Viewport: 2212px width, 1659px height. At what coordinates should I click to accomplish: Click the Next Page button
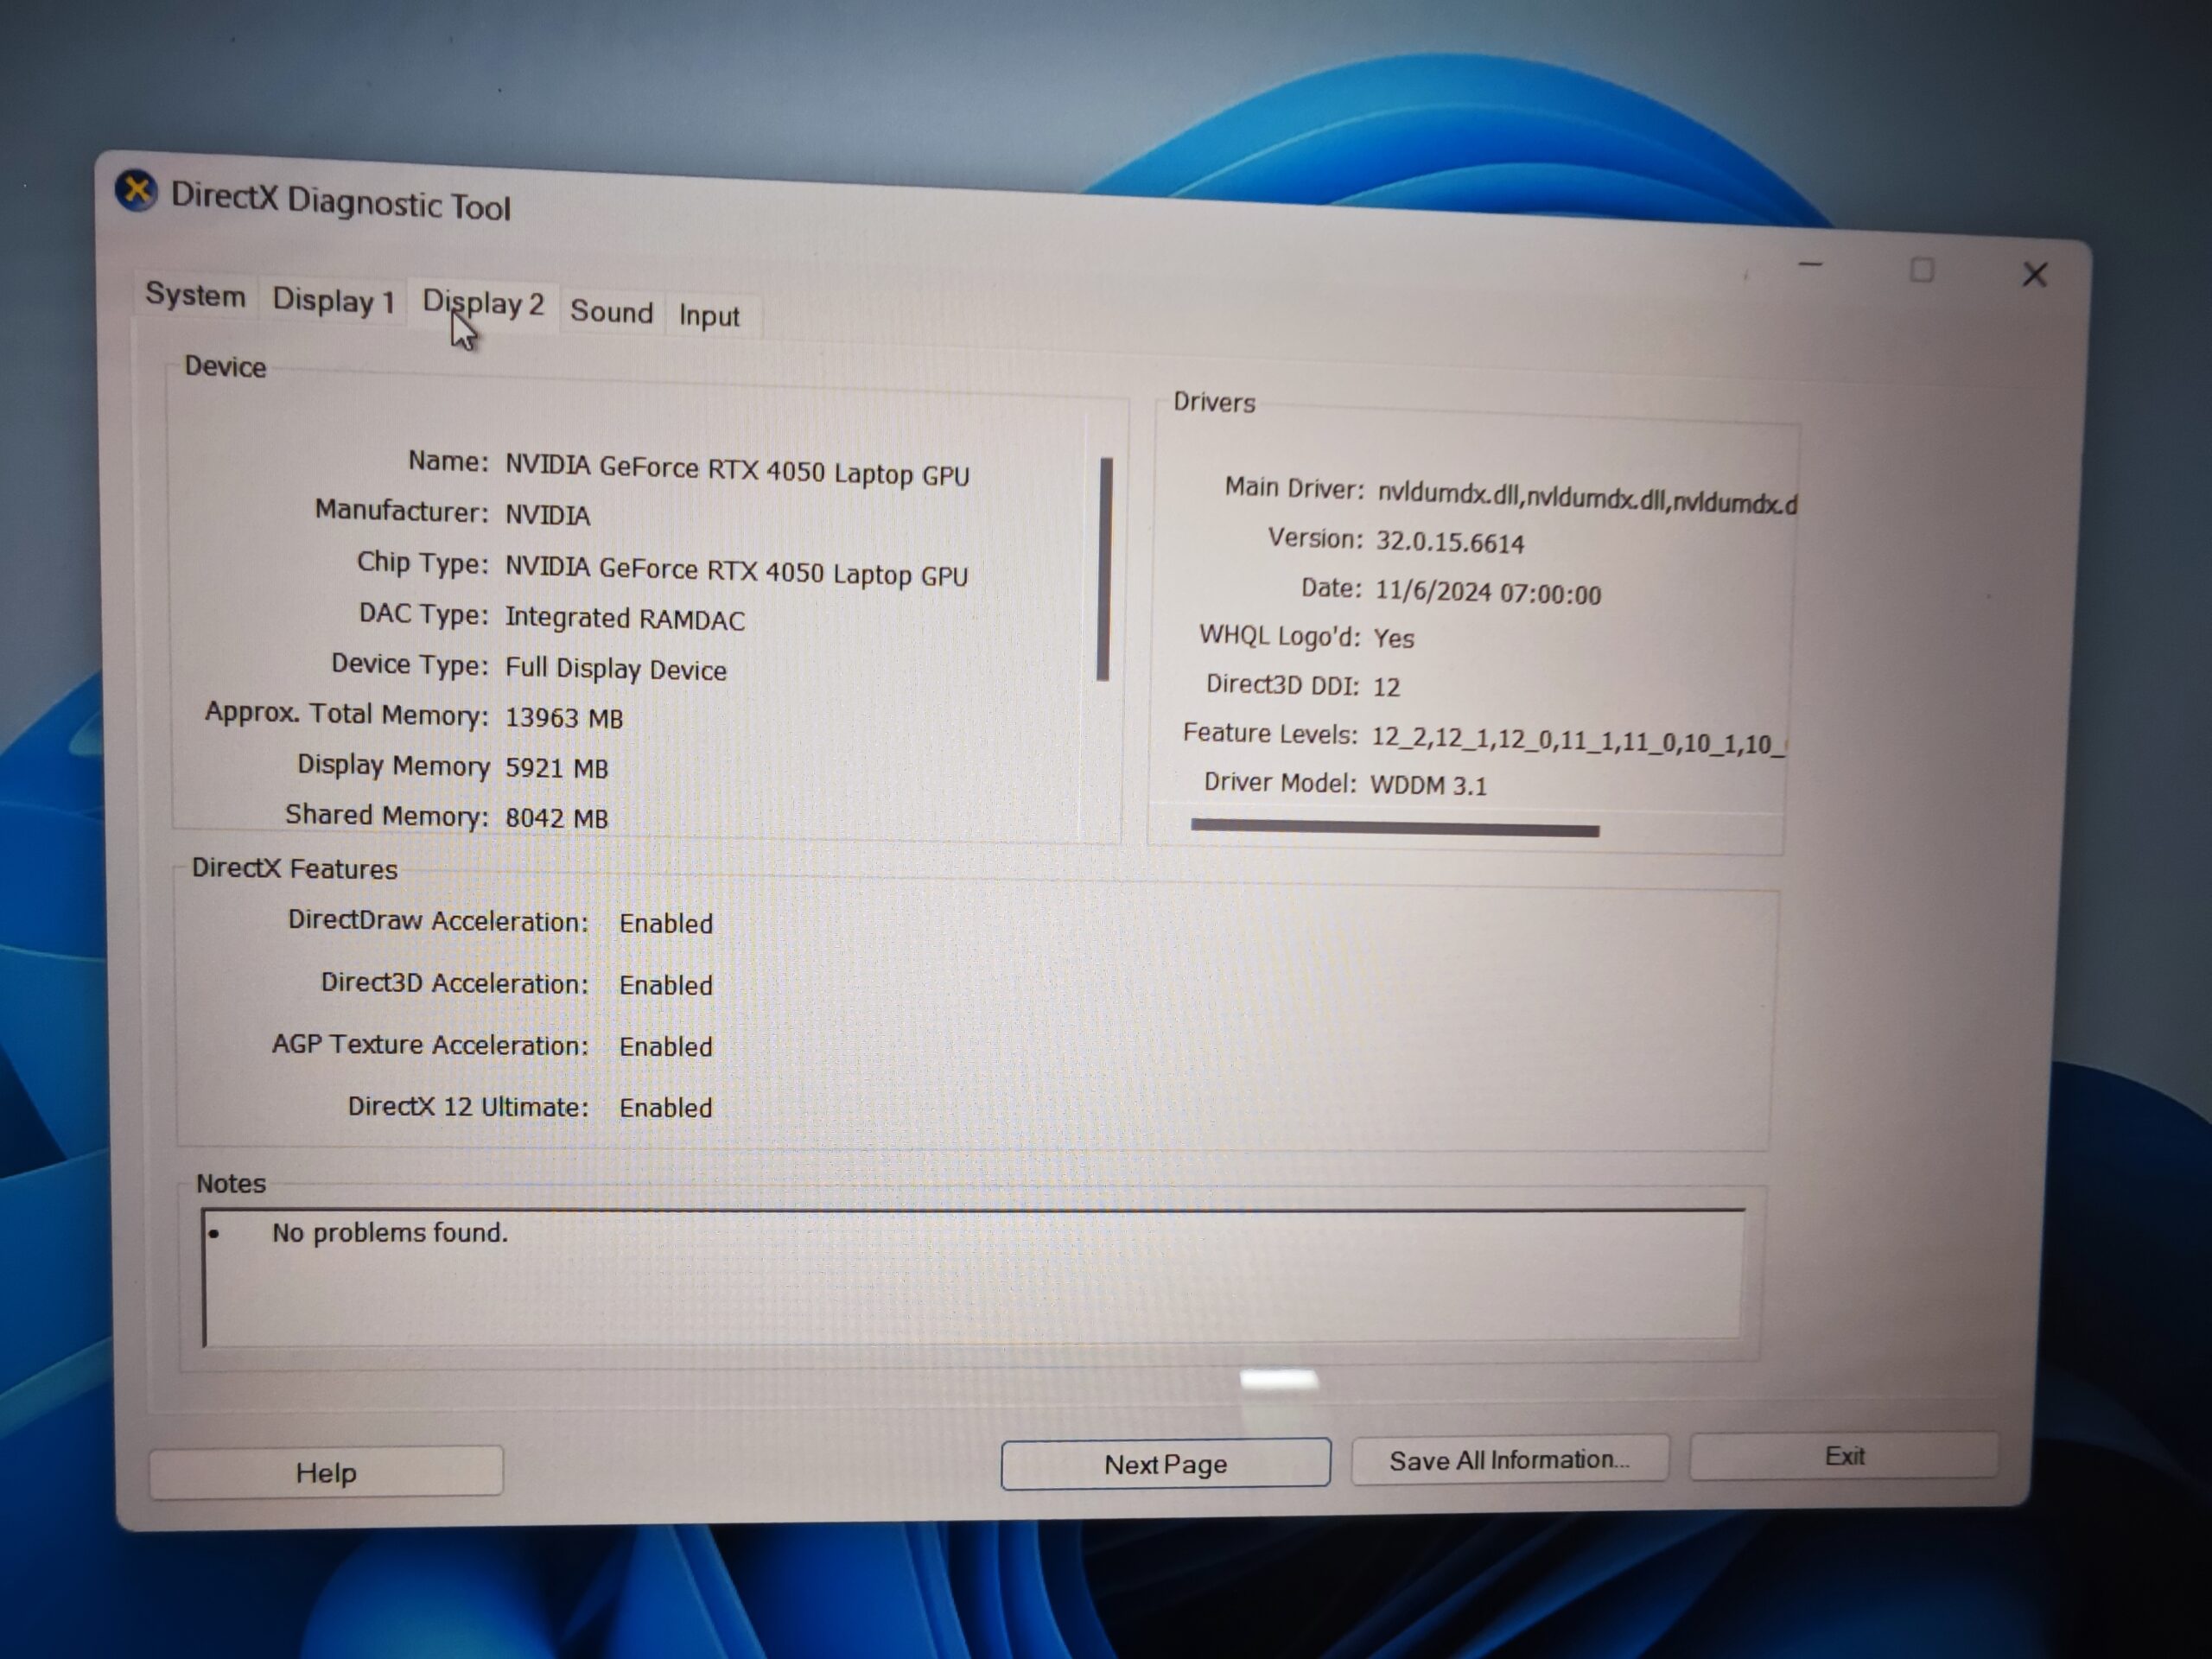coord(1165,1464)
